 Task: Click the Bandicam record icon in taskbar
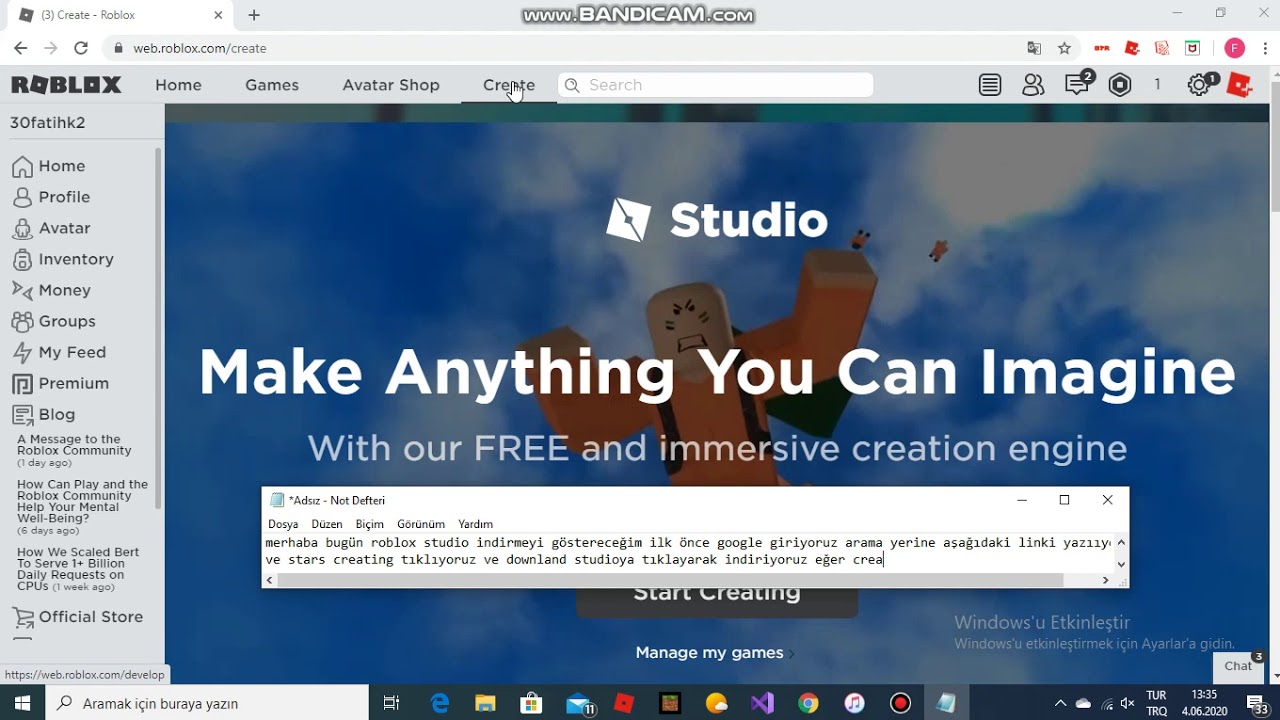coord(900,703)
